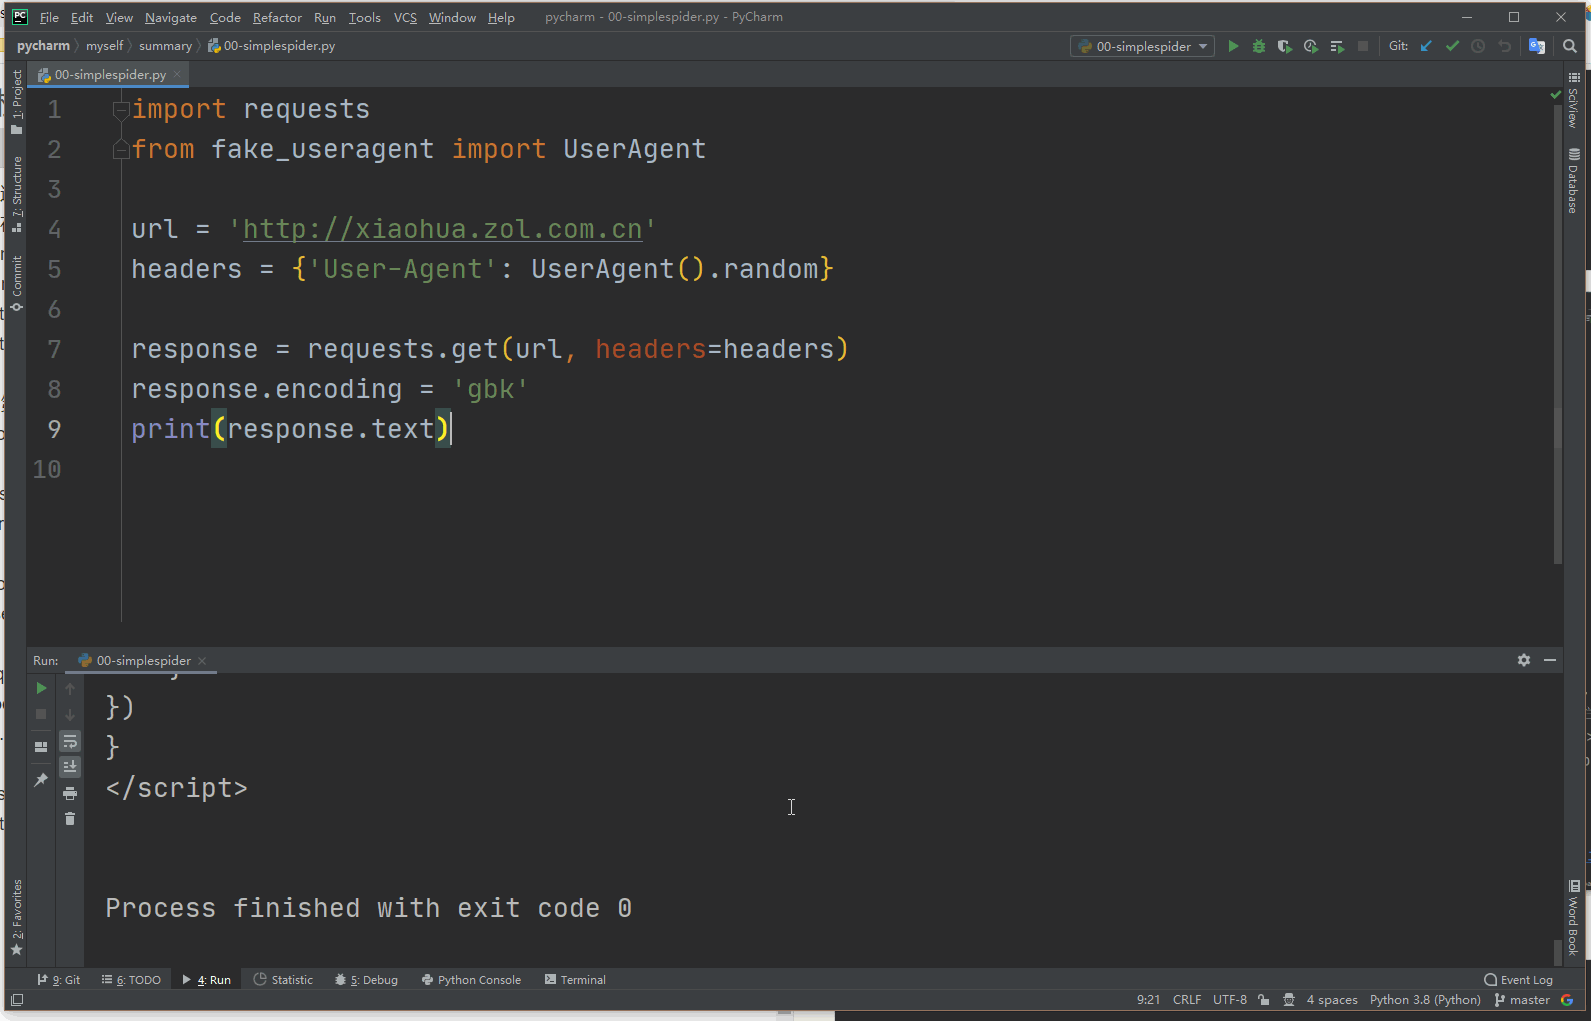Open the Git branch master popup
Viewport: 1591px width, 1021px height.
pos(1522,1000)
